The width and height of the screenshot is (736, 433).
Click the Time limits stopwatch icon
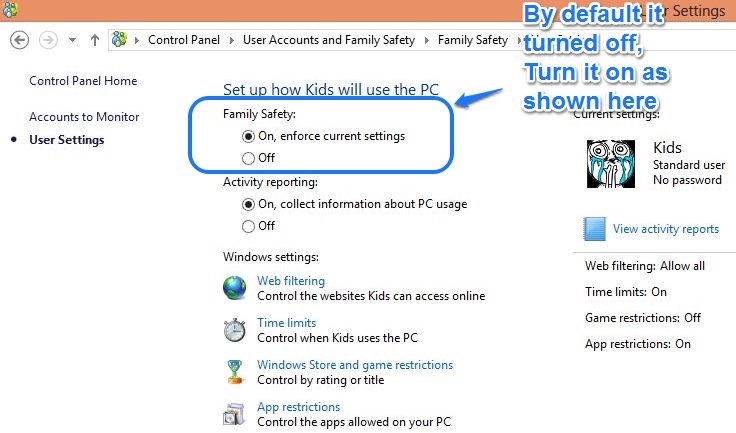pos(235,330)
